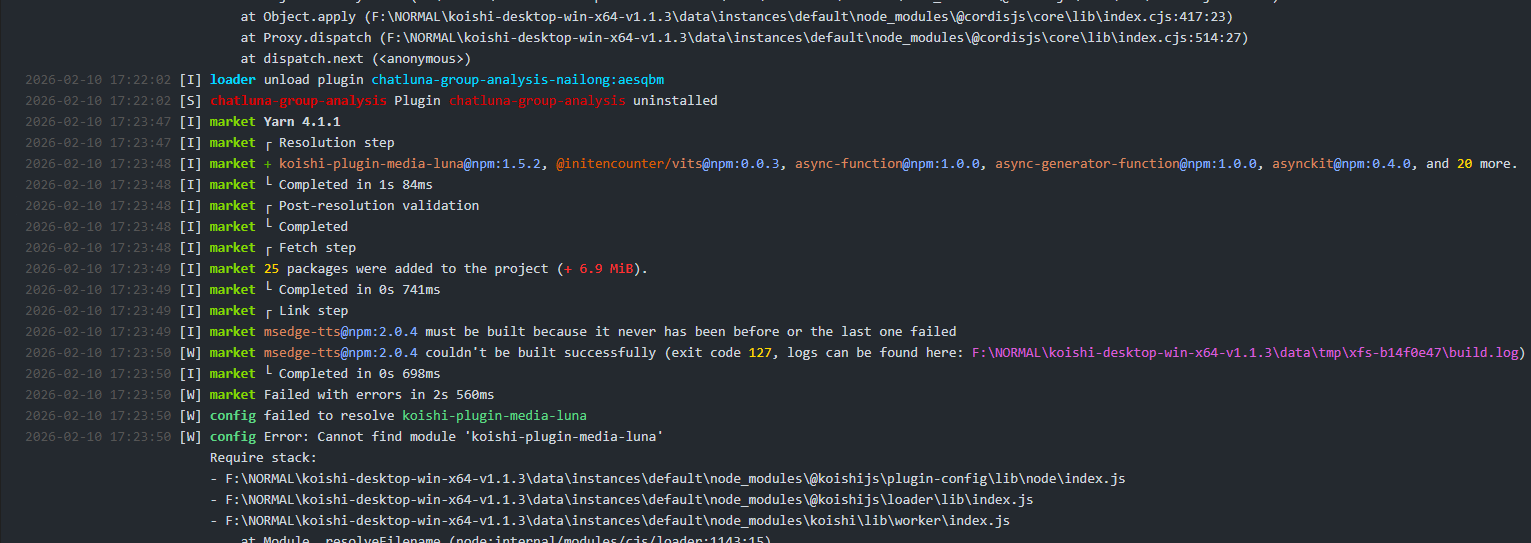This screenshot has height=543, width=1531.
Task: Click the 'Fetch step' log line
Action: click(317, 248)
